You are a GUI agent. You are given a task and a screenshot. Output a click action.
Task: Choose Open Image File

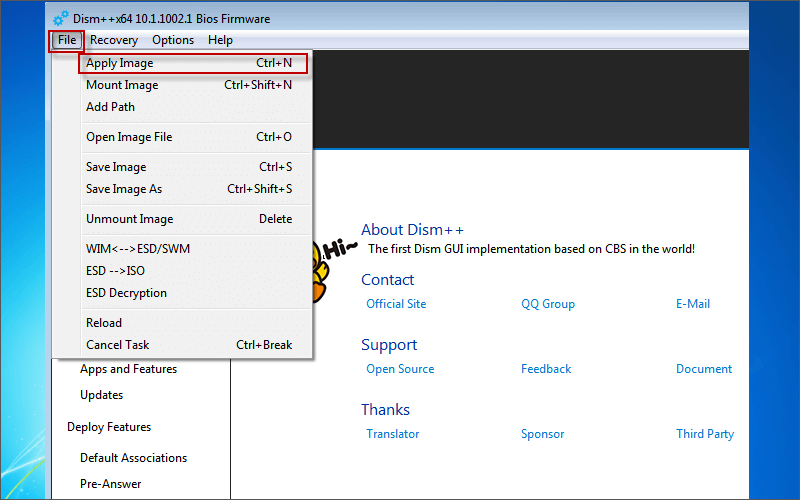click(195, 137)
